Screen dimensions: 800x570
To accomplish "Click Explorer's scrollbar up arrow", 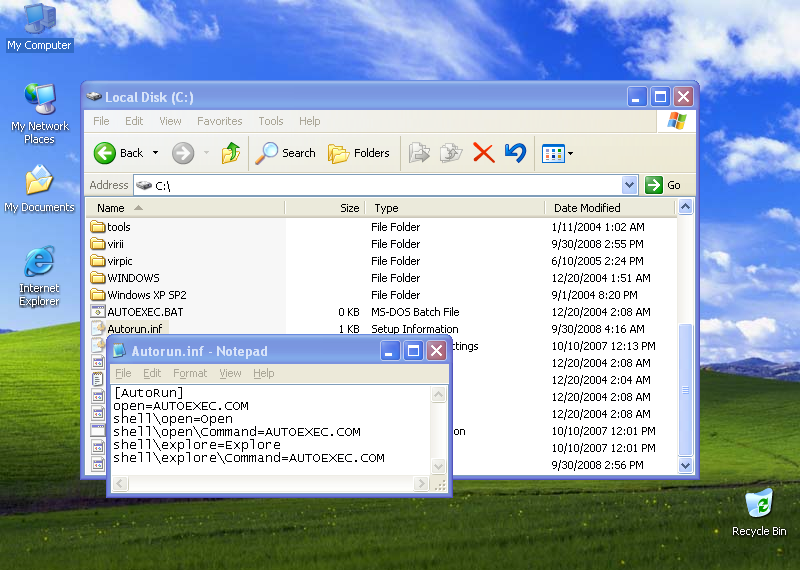I will pos(685,207).
